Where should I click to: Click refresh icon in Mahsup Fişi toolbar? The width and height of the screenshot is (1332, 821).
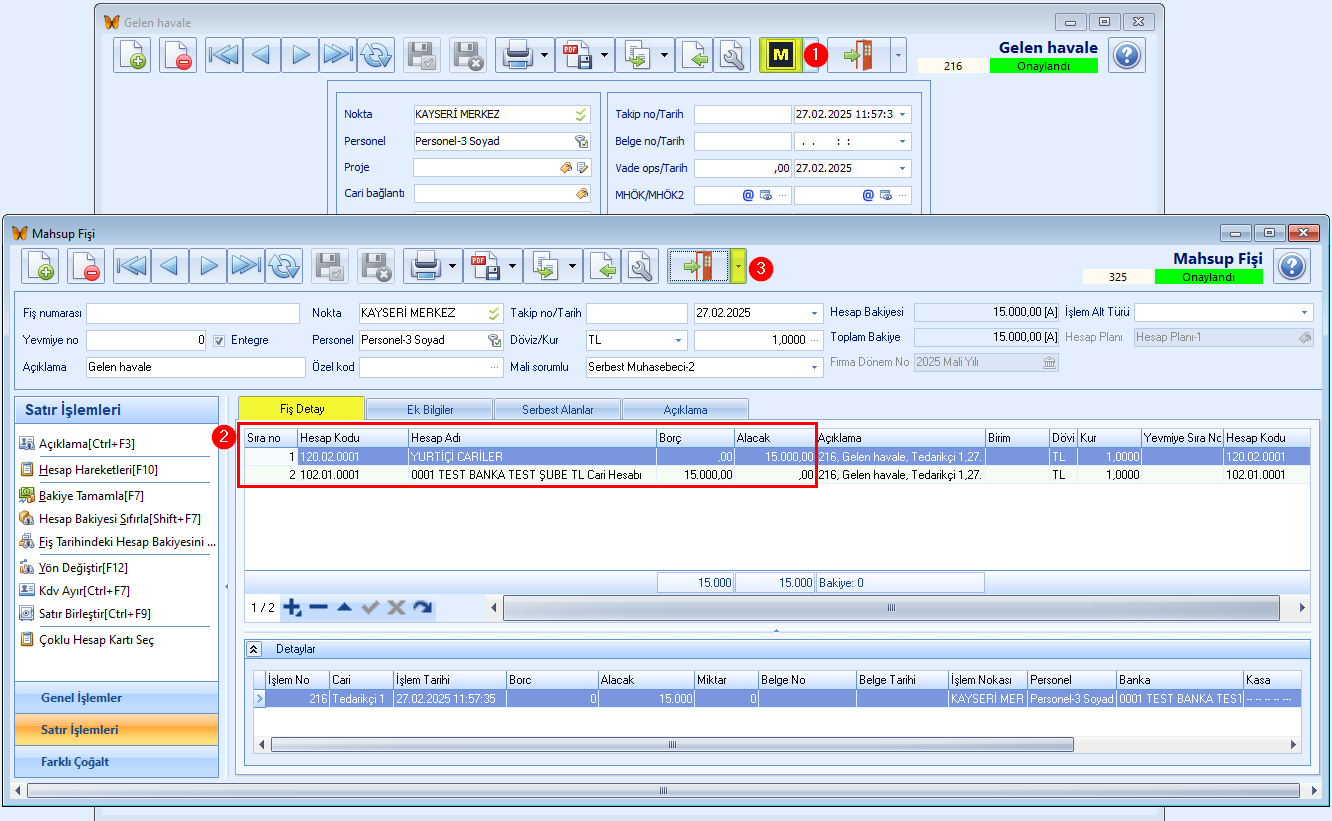284,266
